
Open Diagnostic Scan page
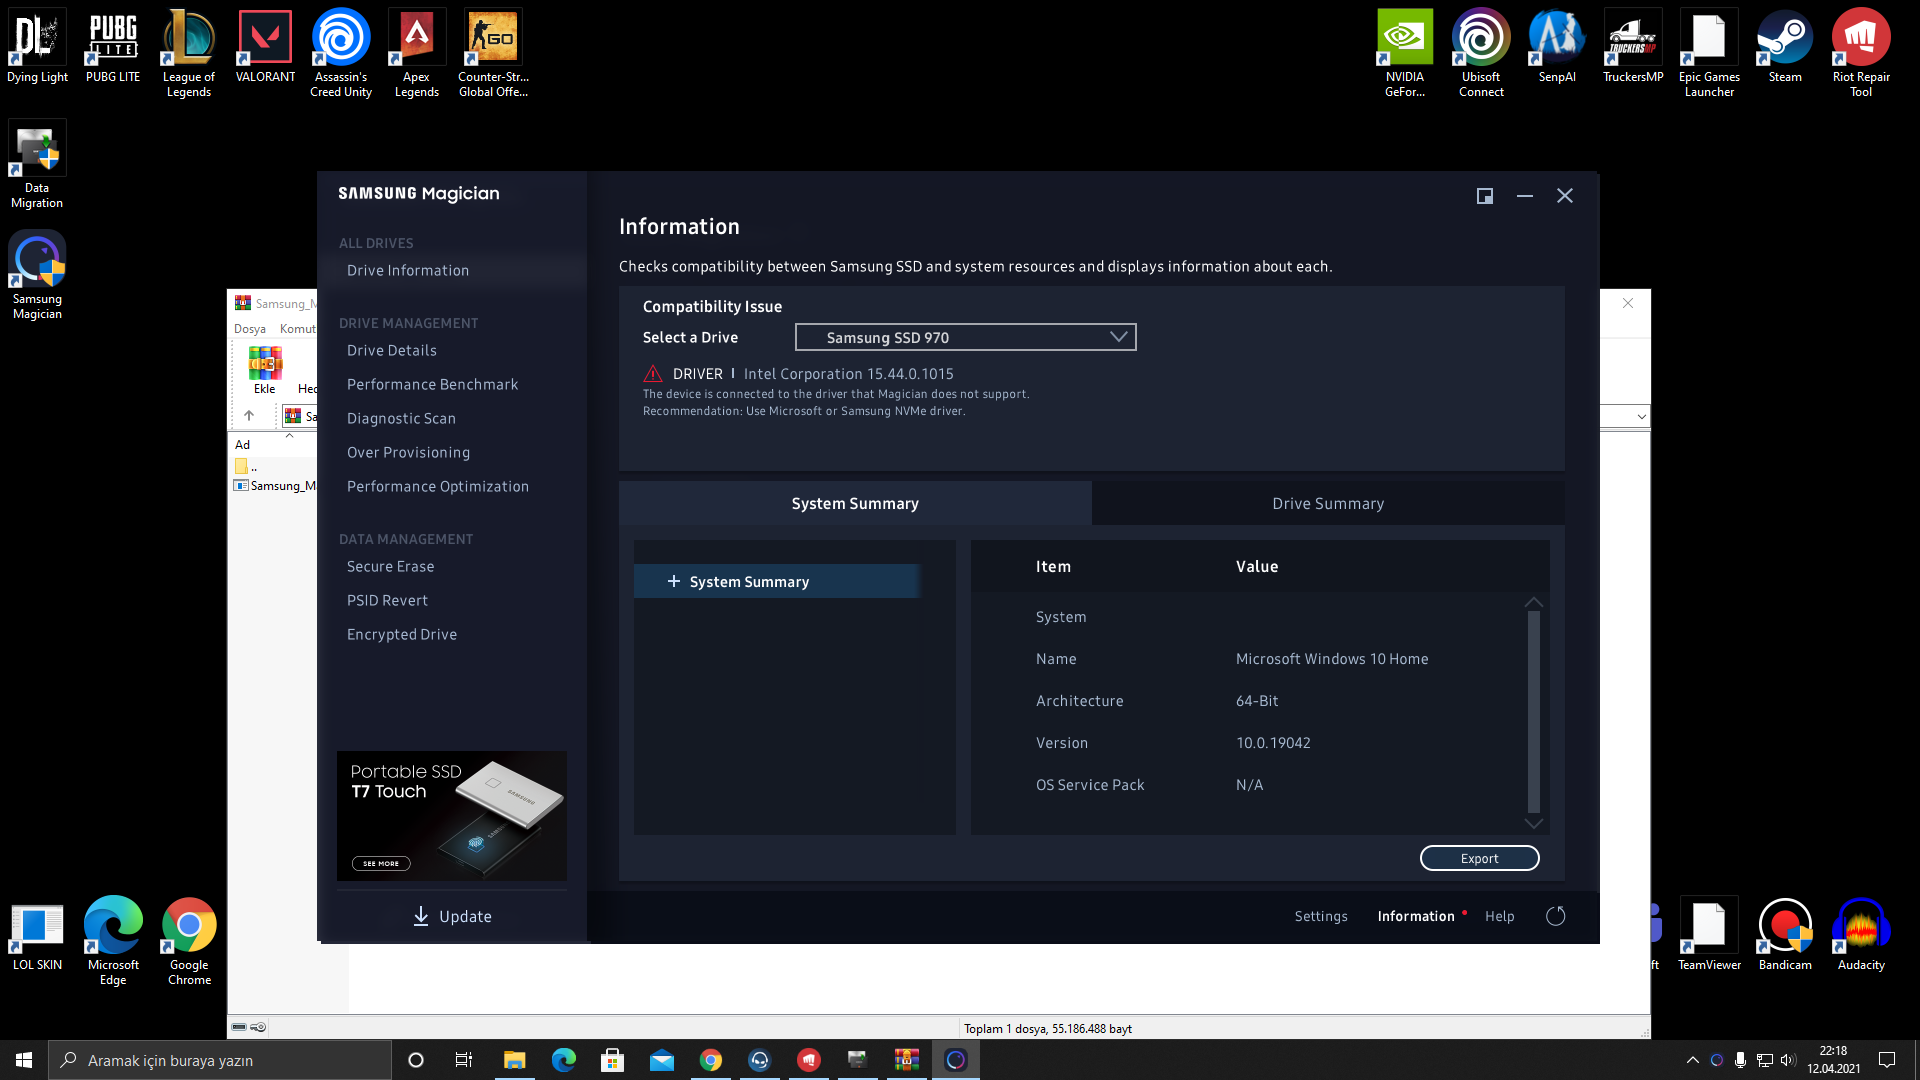pos(401,418)
